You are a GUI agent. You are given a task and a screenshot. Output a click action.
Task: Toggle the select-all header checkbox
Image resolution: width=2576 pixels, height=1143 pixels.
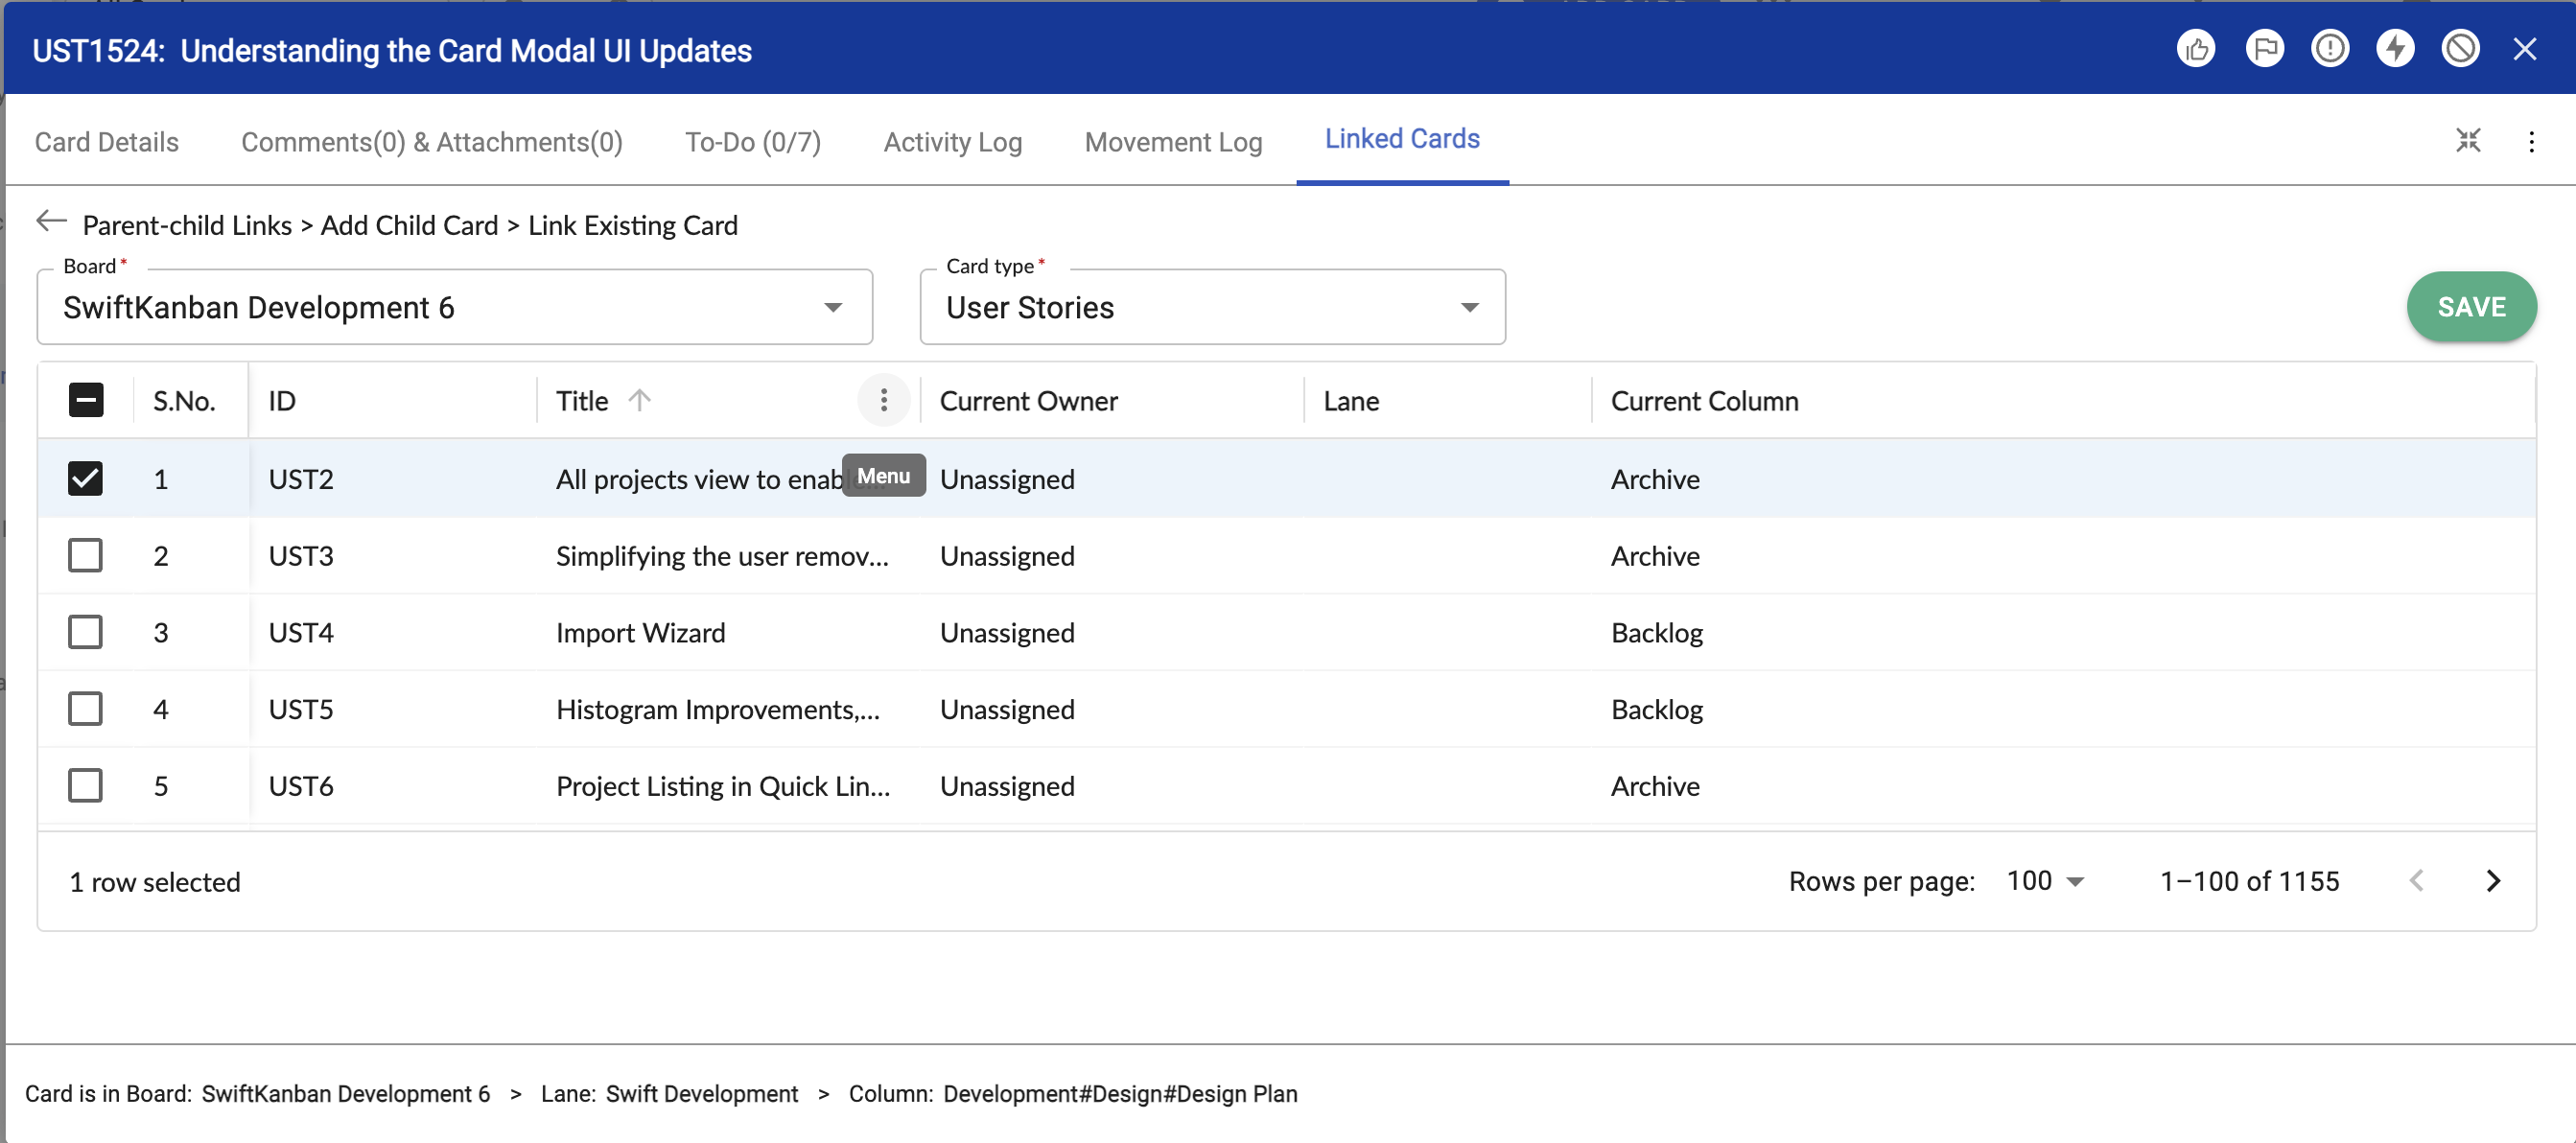[x=86, y=401]
